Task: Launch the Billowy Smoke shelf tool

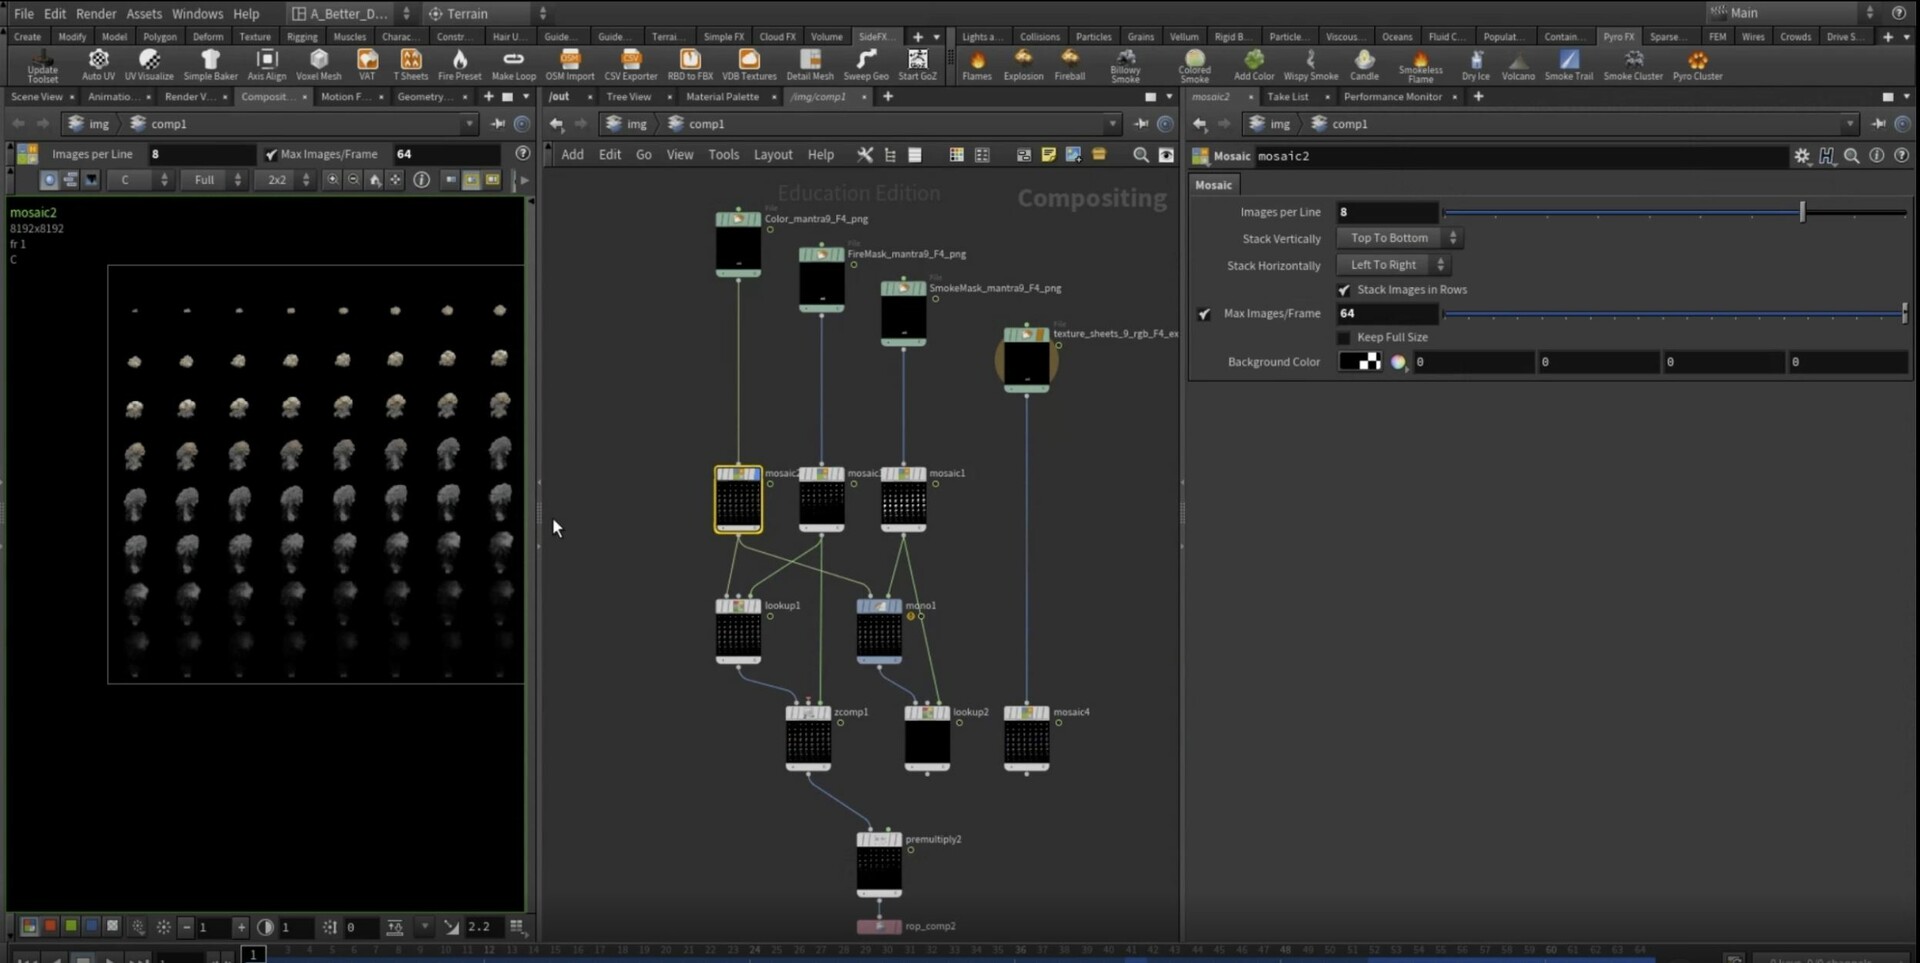Action: [1124, 63]
